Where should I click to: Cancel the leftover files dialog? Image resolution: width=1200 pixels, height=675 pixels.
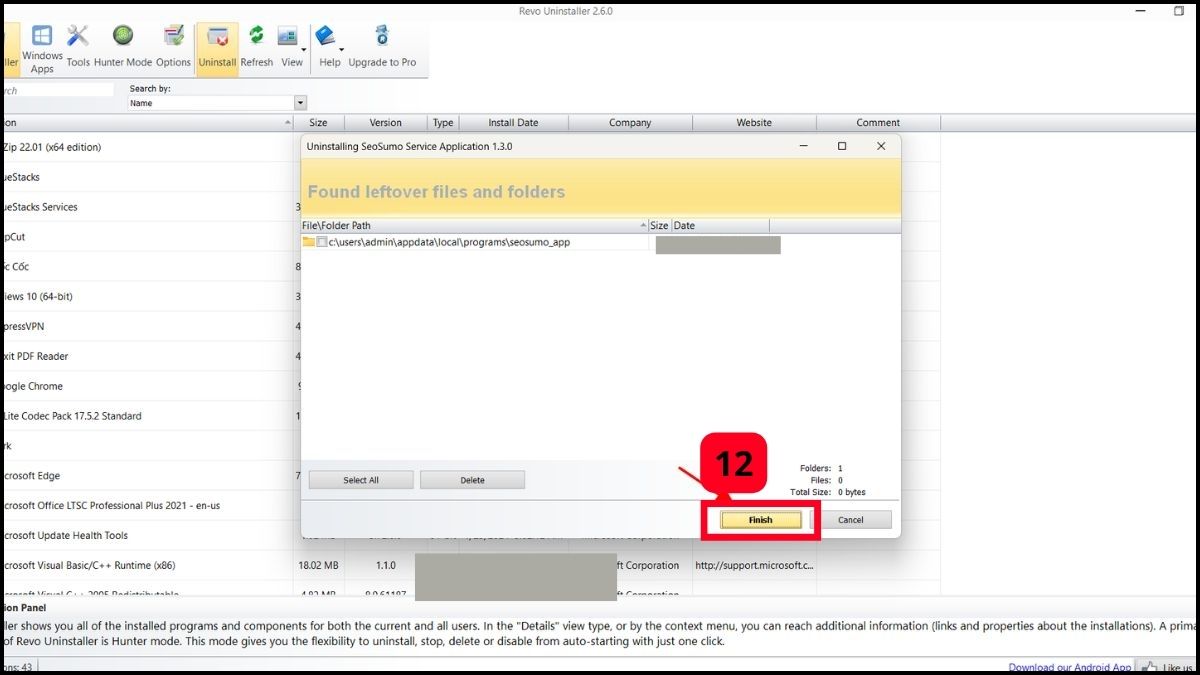851,520
